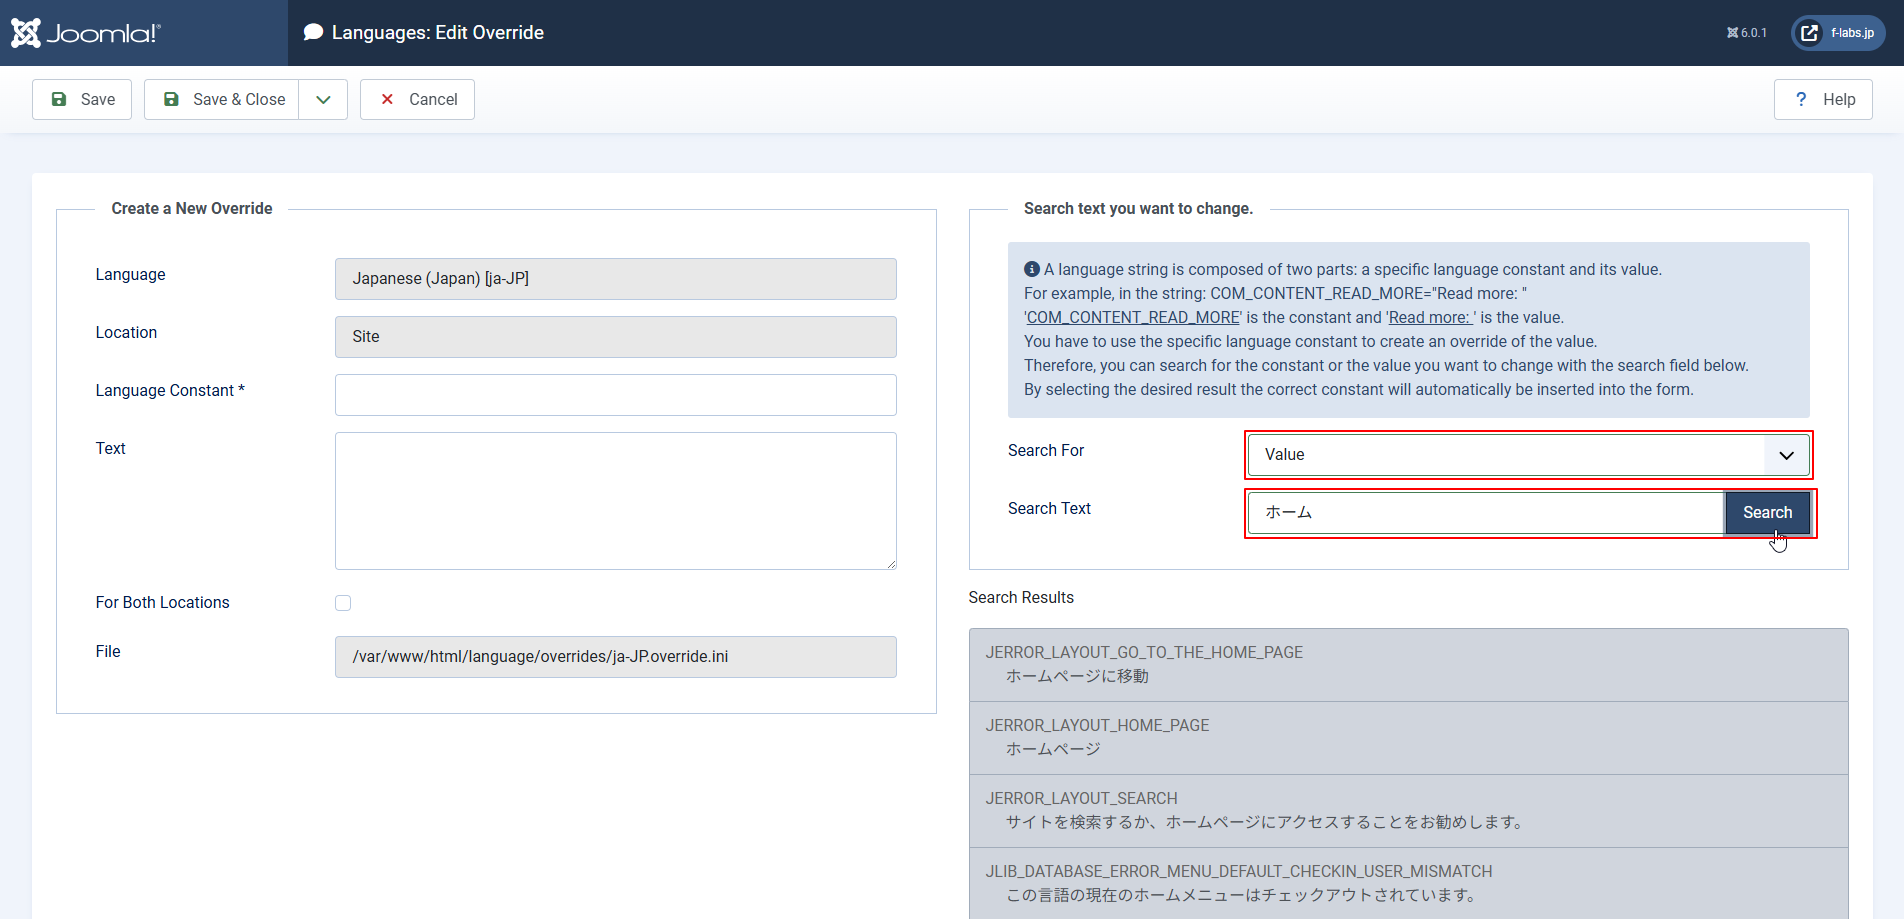Click the Joomla logo icon
Image resolution: width=1904 pixels, height=919 pixels.
click(27, 32)
